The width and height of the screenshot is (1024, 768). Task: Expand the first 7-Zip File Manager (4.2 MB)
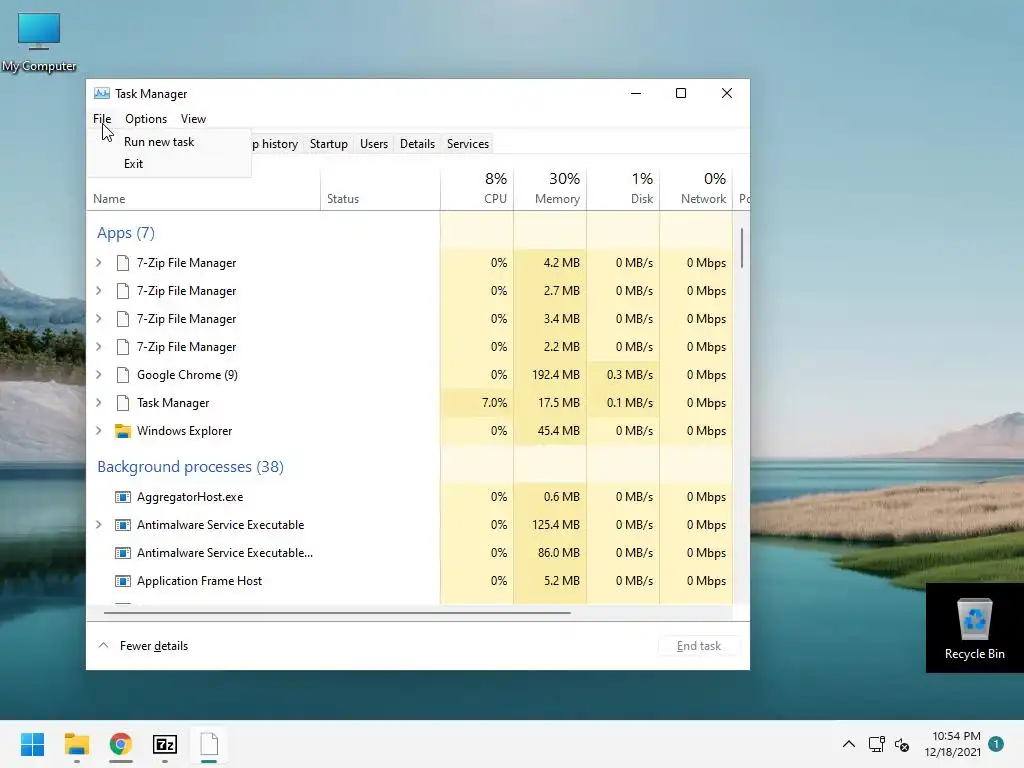click(x=99, y=263)
